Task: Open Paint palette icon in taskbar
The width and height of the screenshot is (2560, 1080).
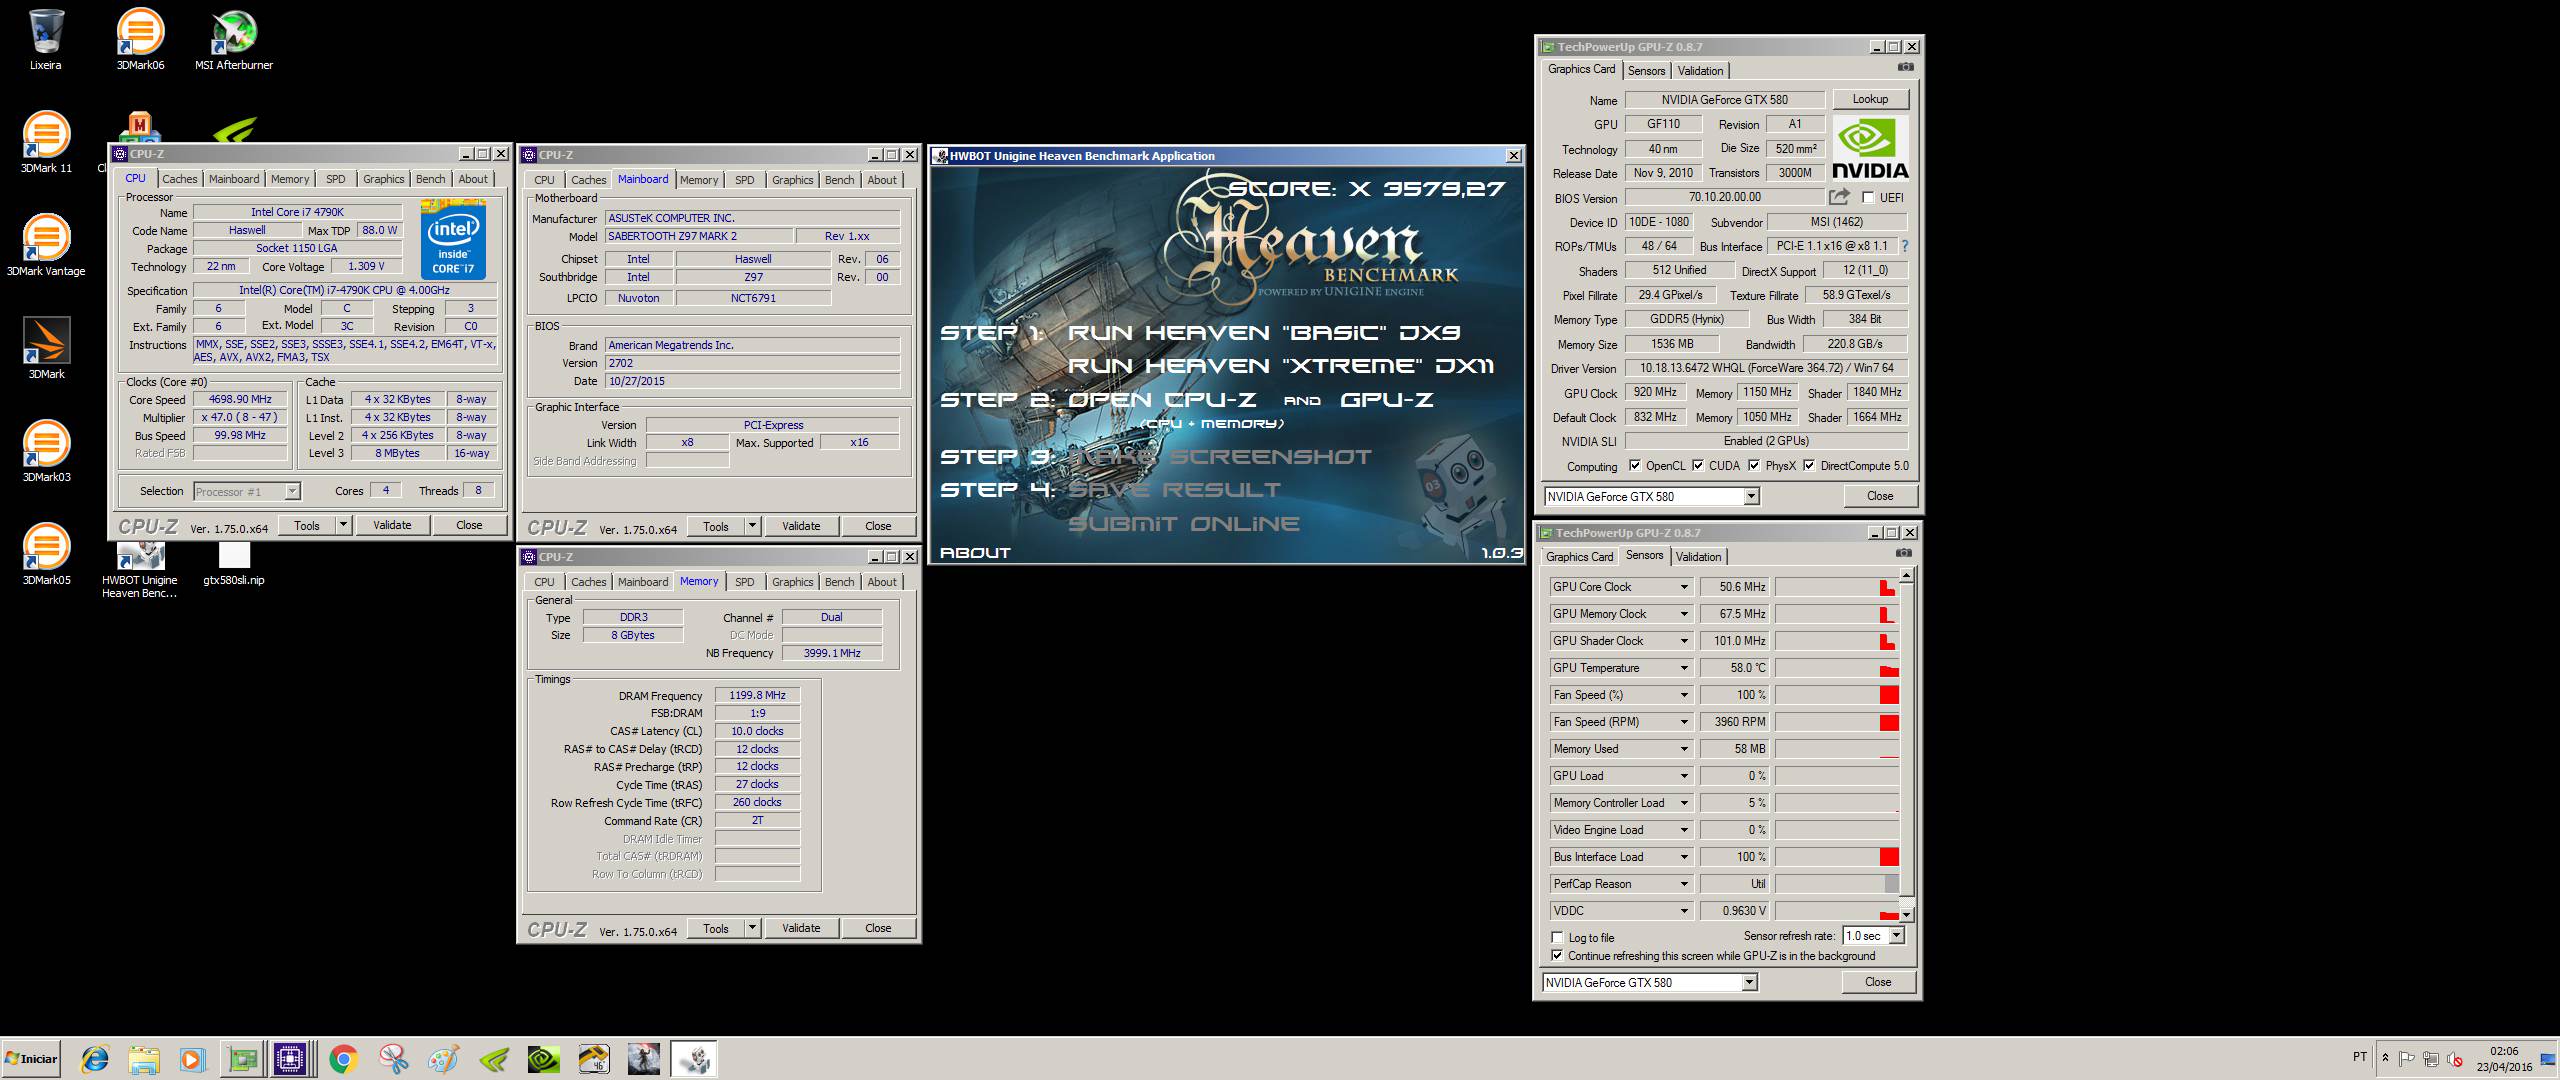Action: coord(443,1059)
